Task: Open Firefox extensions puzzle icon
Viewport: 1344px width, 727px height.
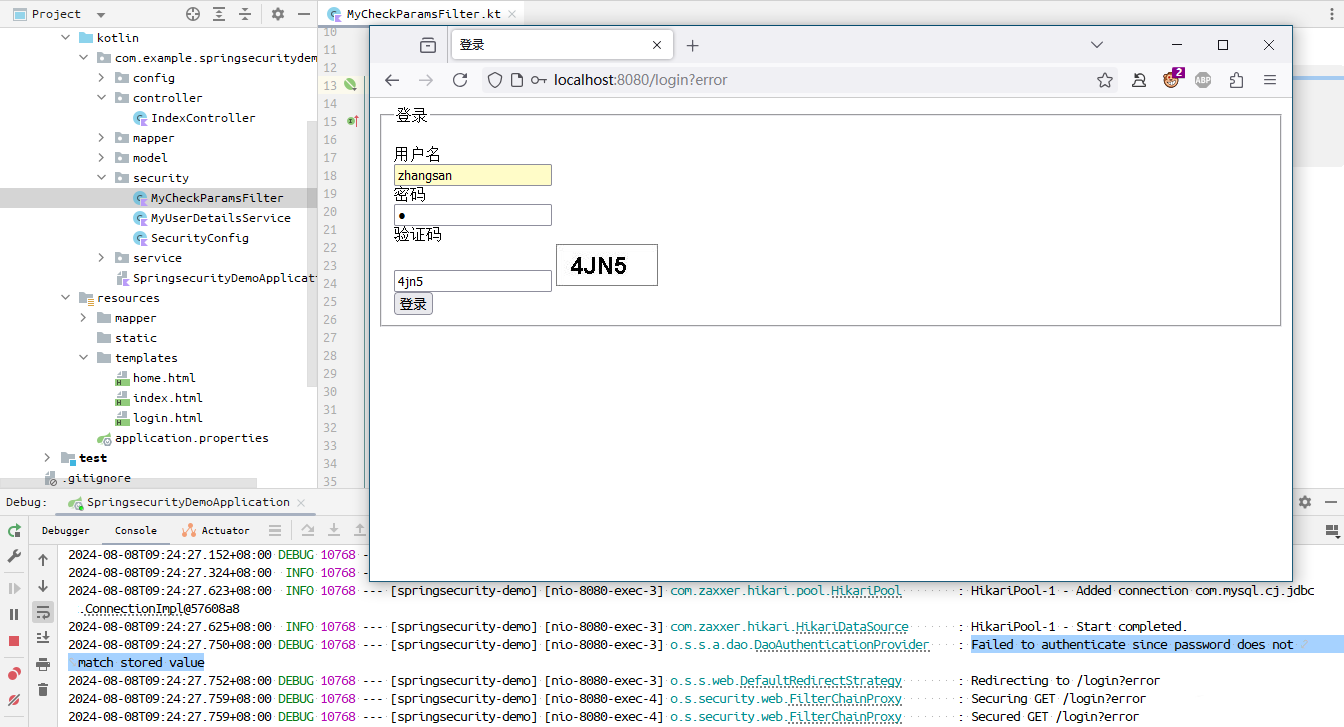Action: (1237, 80)
